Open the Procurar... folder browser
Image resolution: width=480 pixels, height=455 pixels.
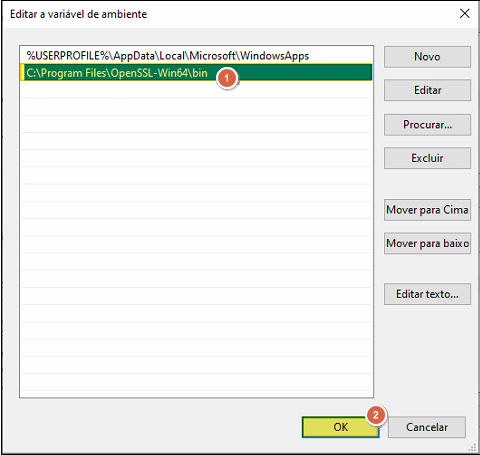click(427, 125)
